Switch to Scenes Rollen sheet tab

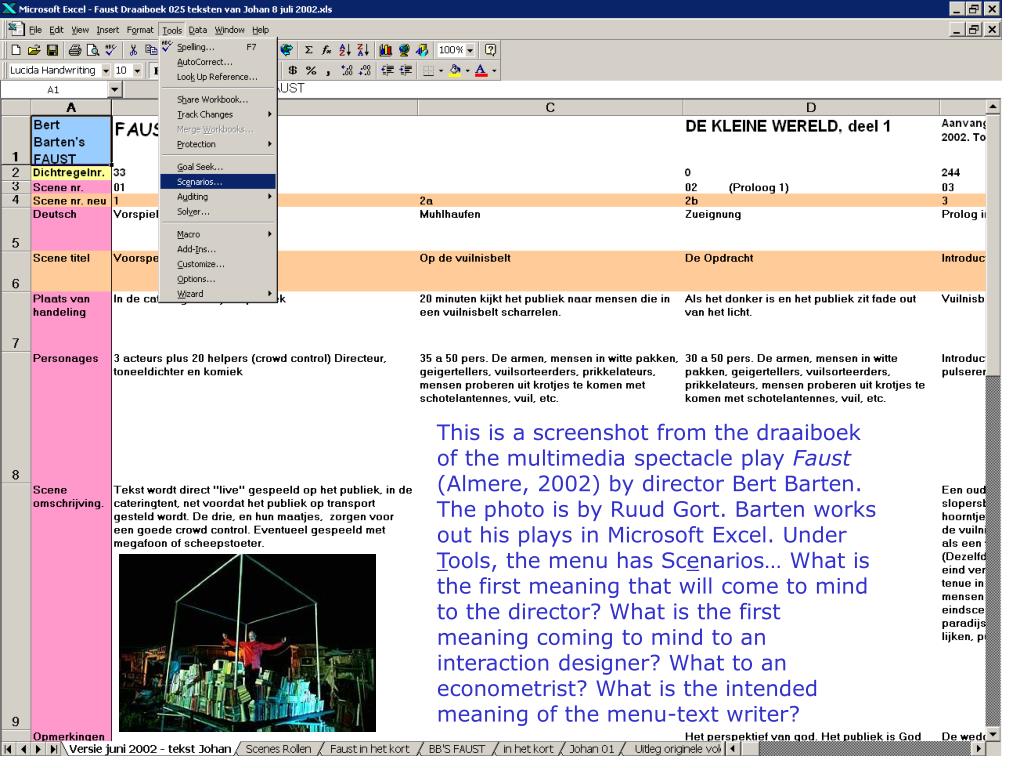click(x=278, y=749)
